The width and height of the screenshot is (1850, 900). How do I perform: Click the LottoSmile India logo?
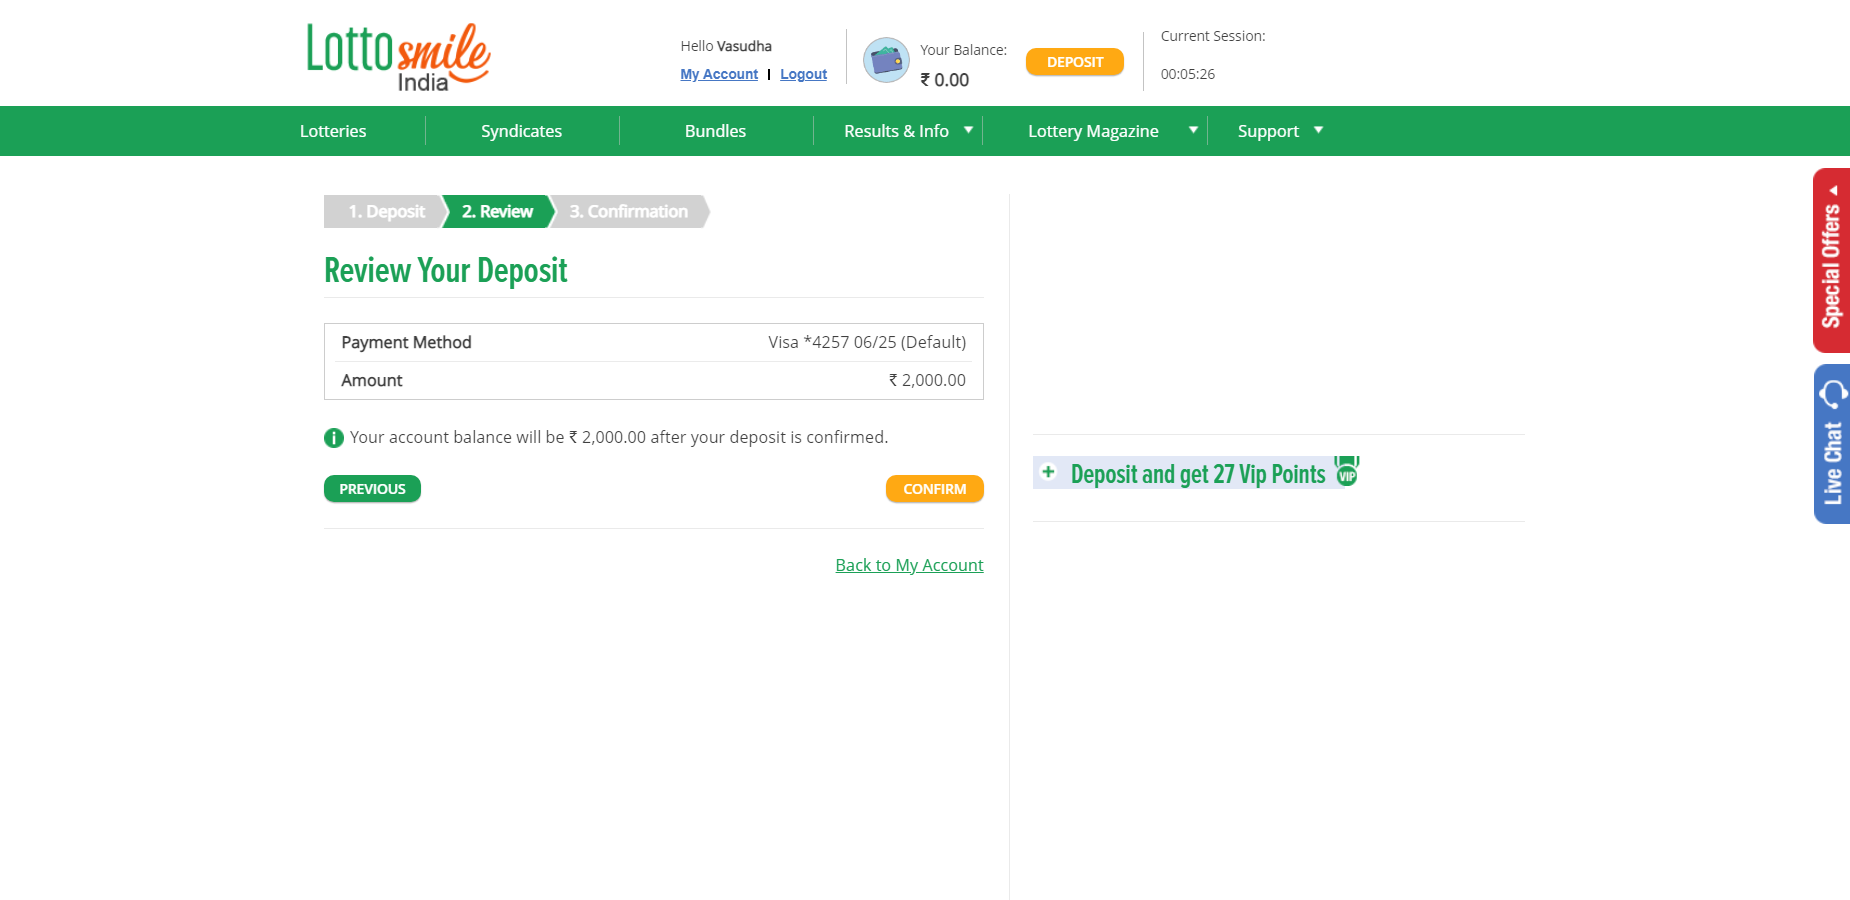pyautogui.click(x=398, y=57)
